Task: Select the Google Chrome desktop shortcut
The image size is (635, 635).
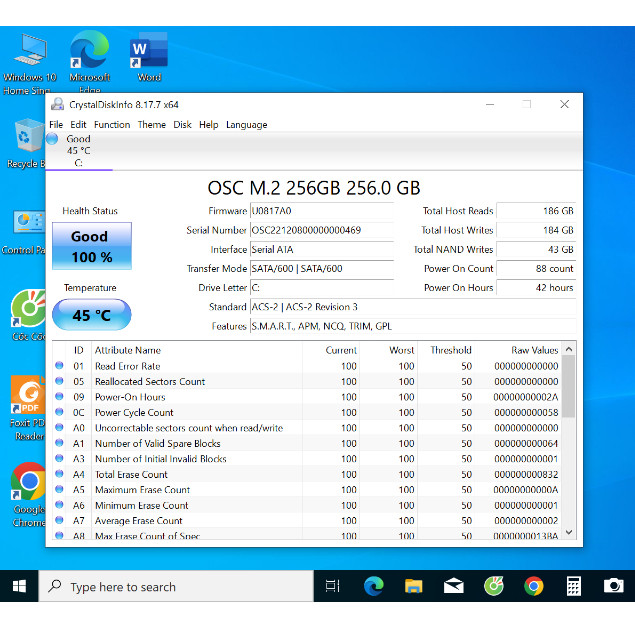Action: click(x=28, y=494)
